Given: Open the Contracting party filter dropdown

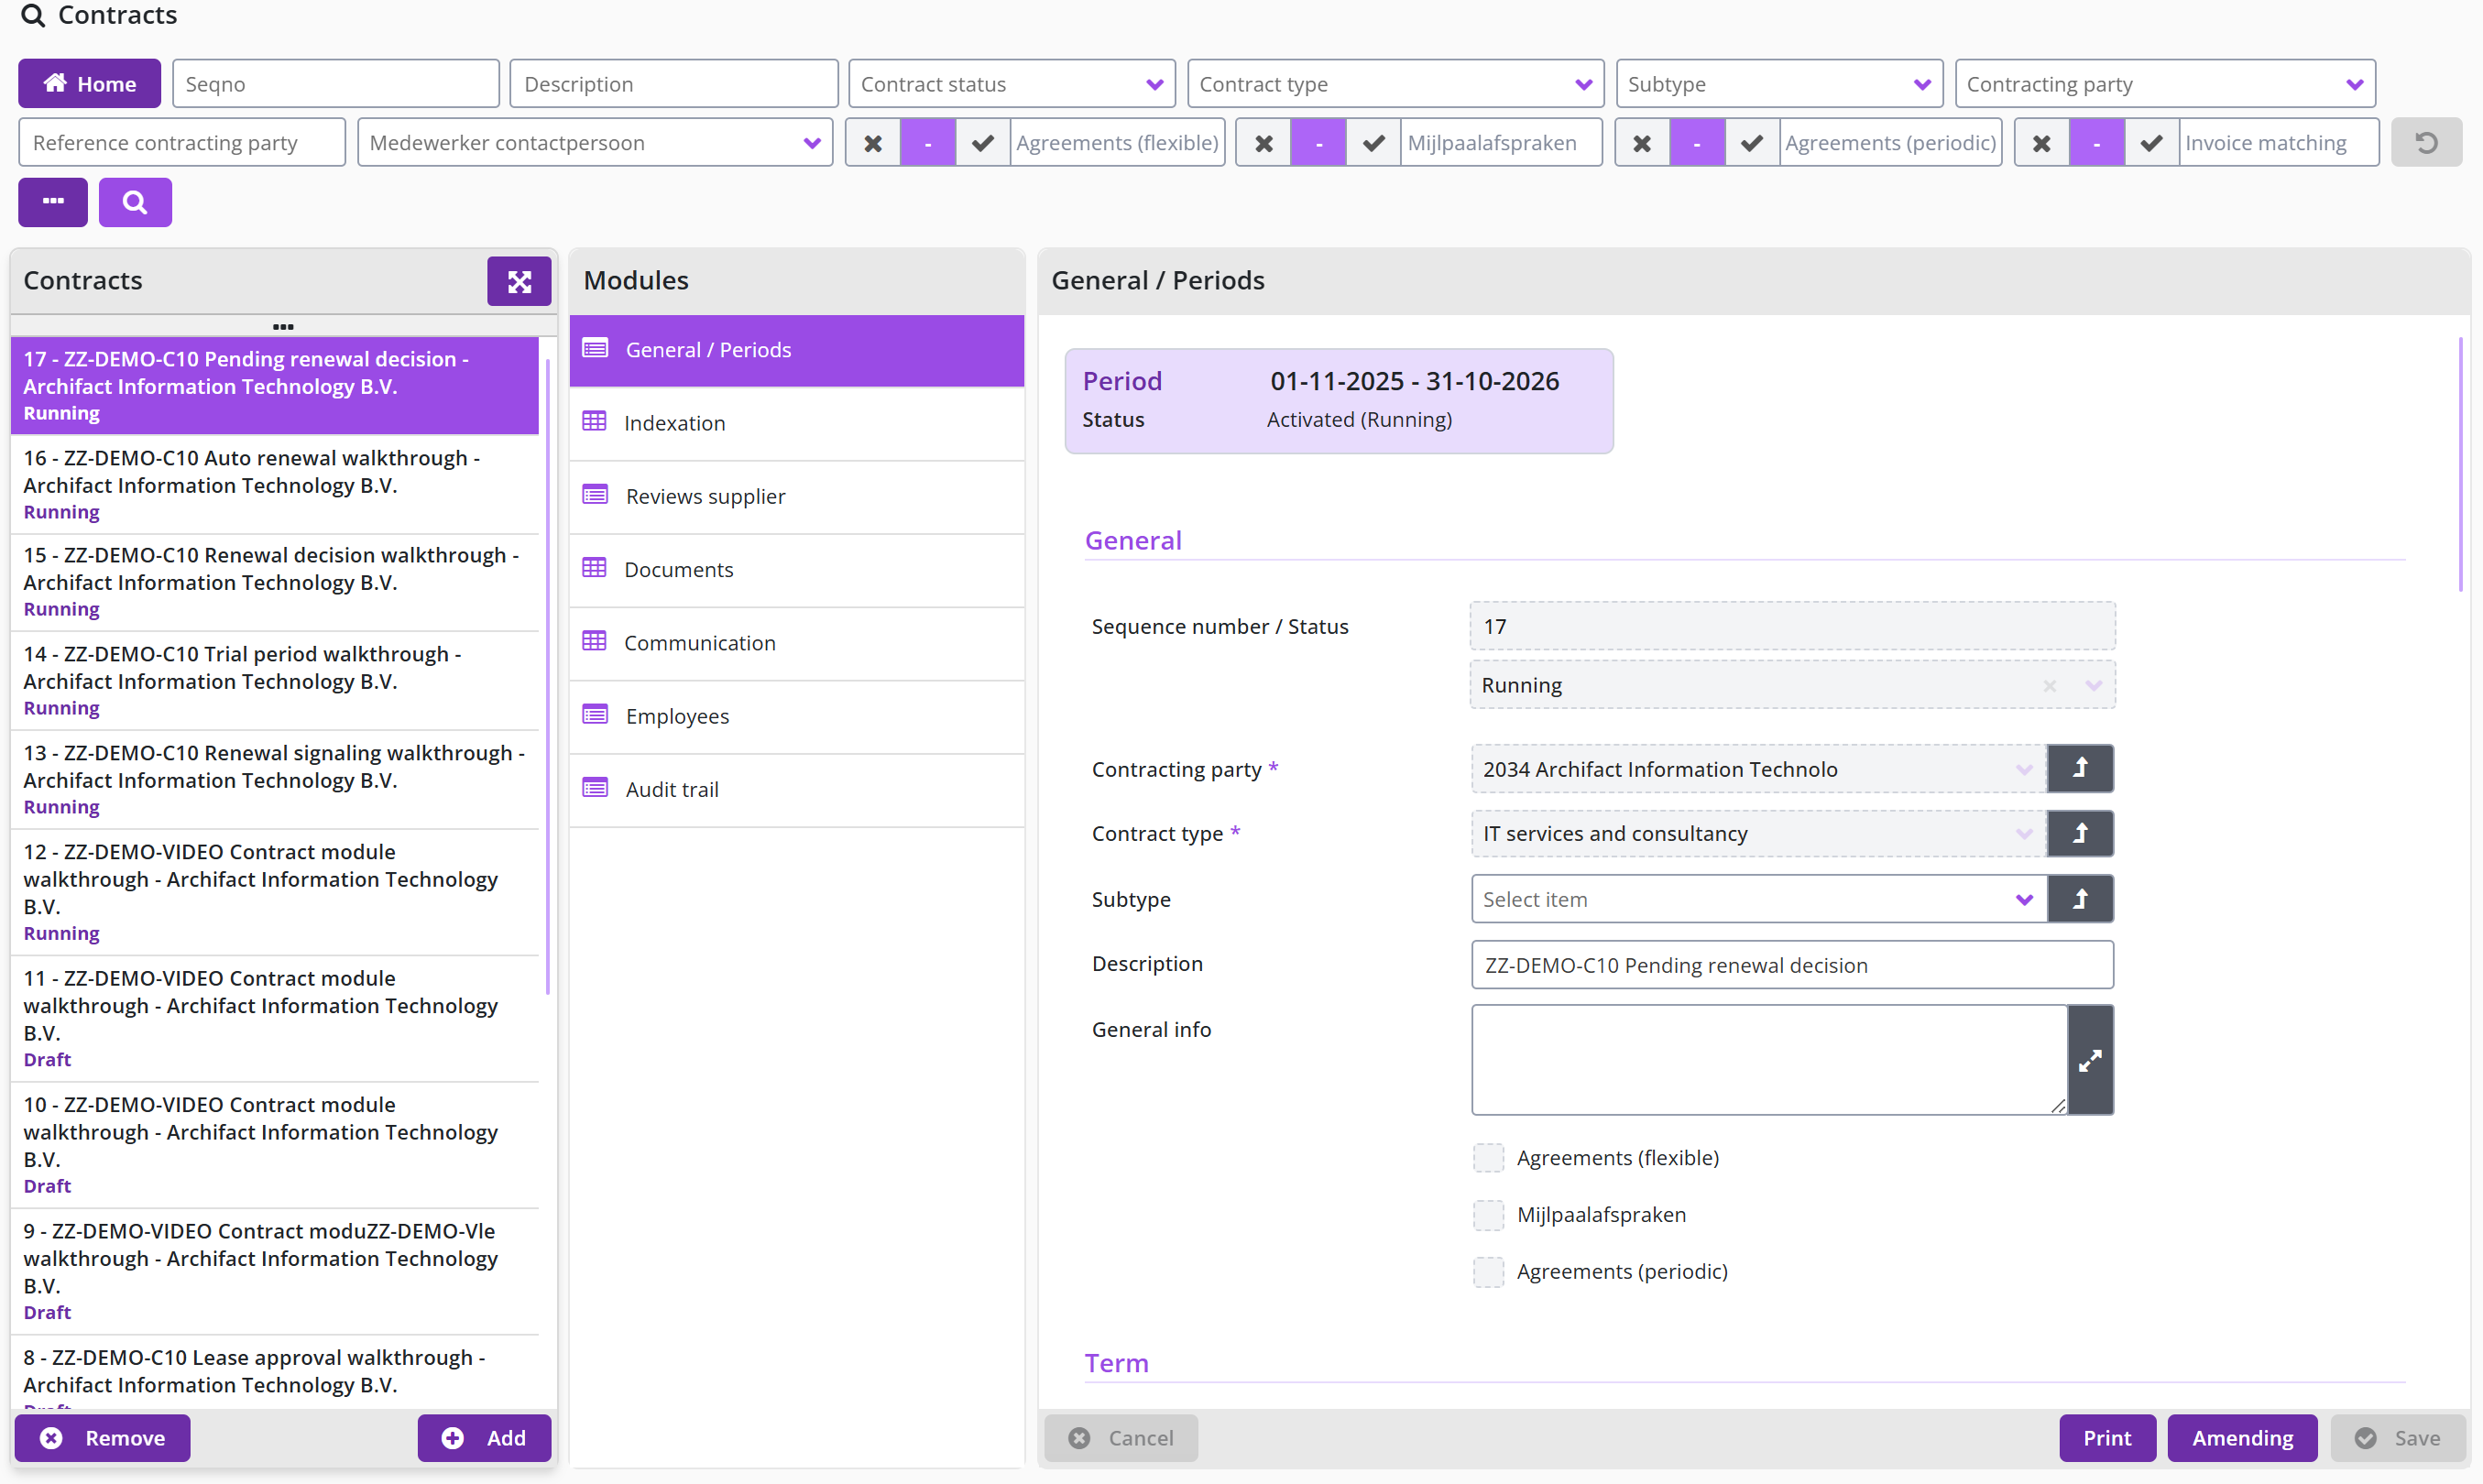Looking at the screenshot, I should click(x=2165, y=83).
